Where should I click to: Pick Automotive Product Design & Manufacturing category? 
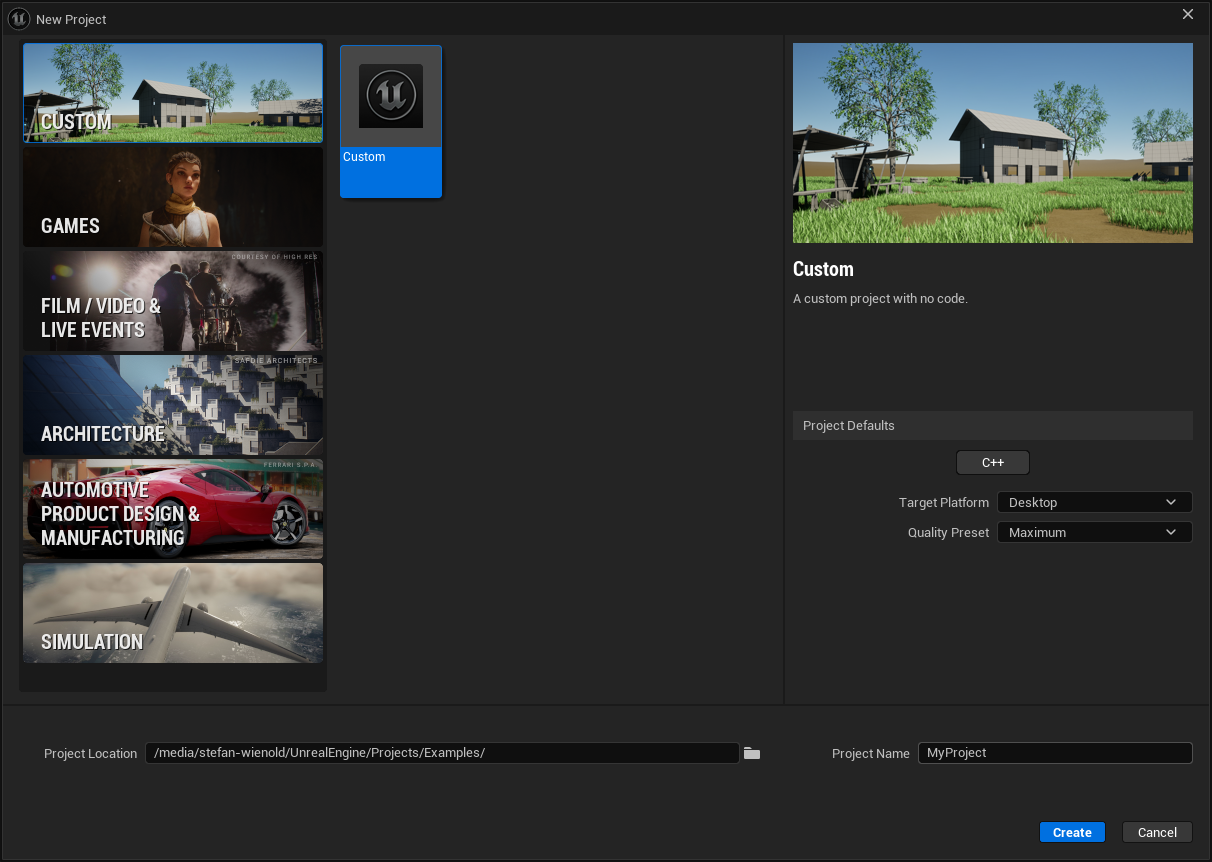[173, 510]
